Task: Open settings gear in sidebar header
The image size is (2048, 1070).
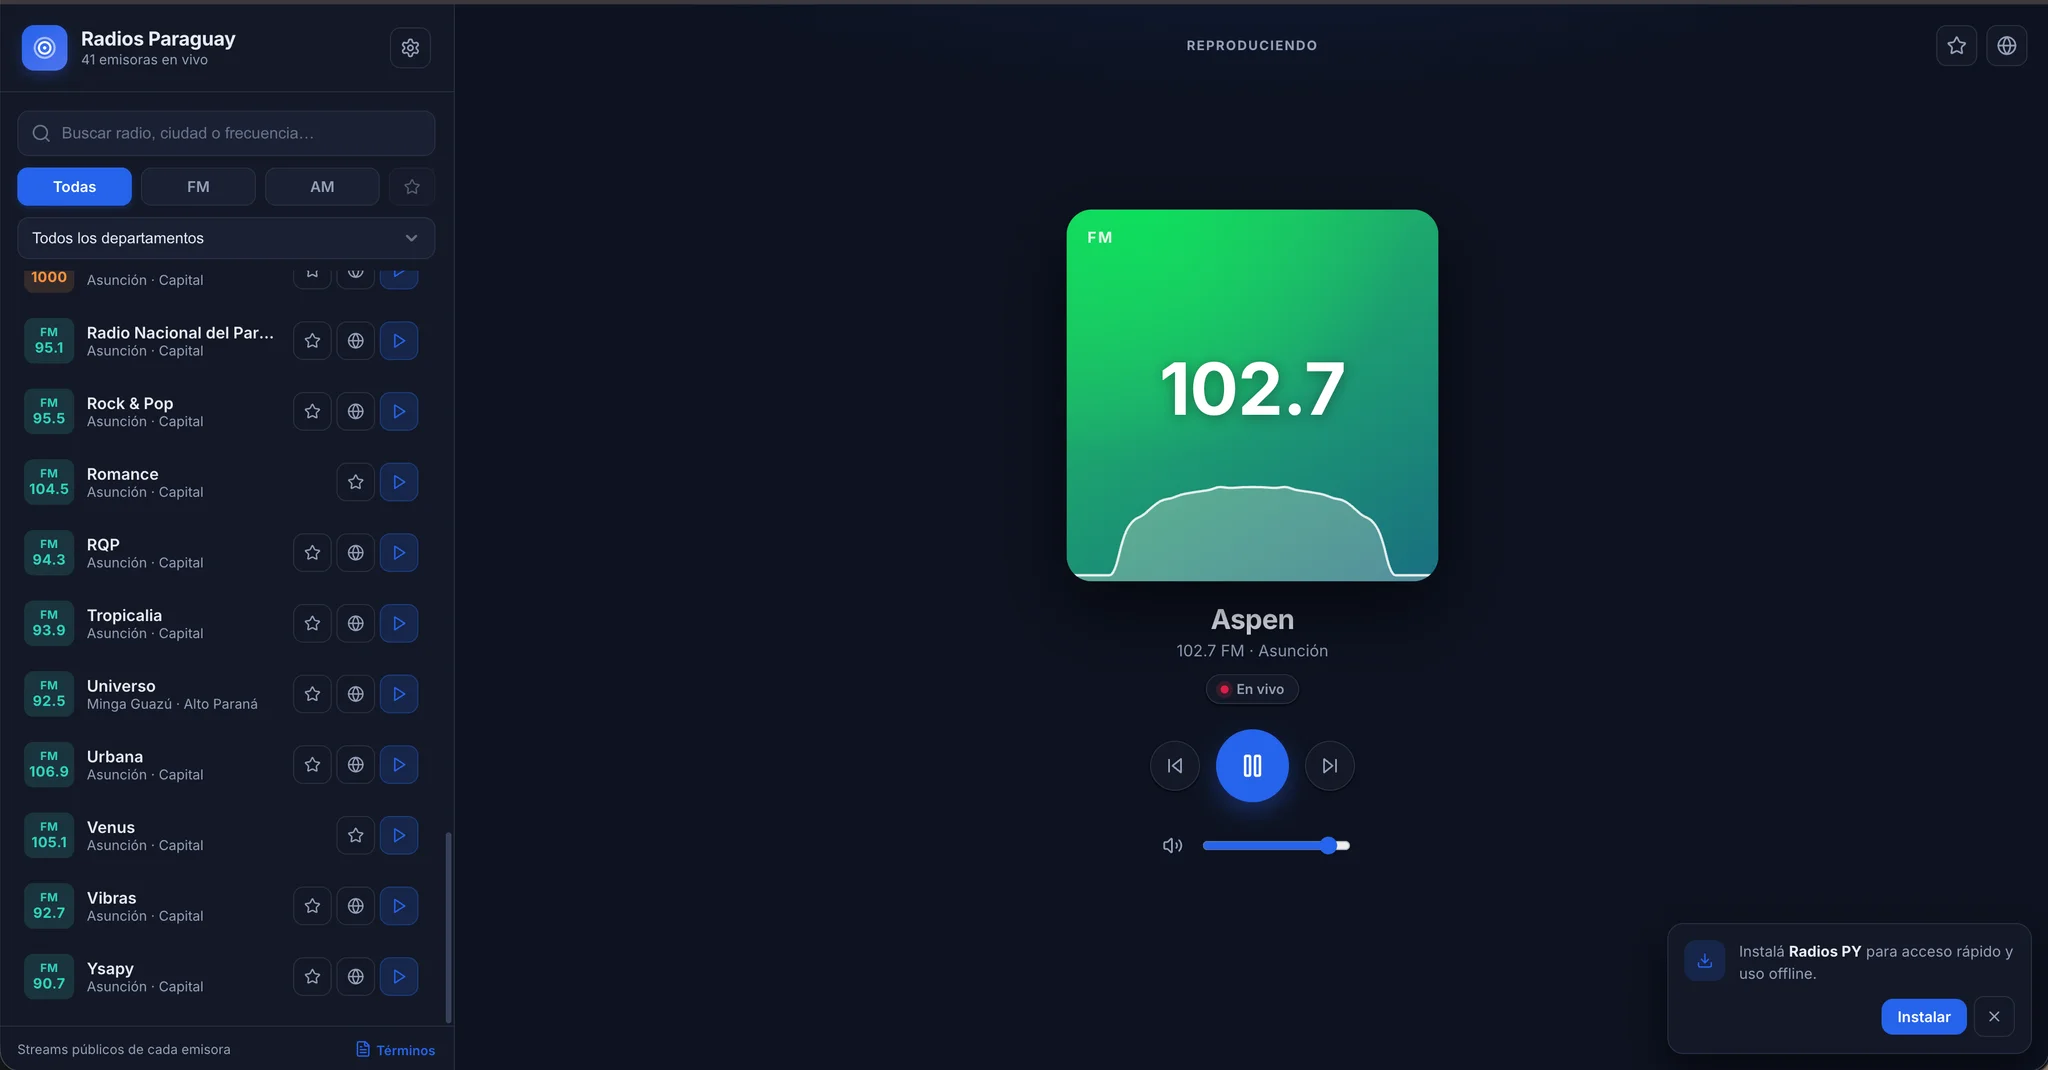Action: 410,47
